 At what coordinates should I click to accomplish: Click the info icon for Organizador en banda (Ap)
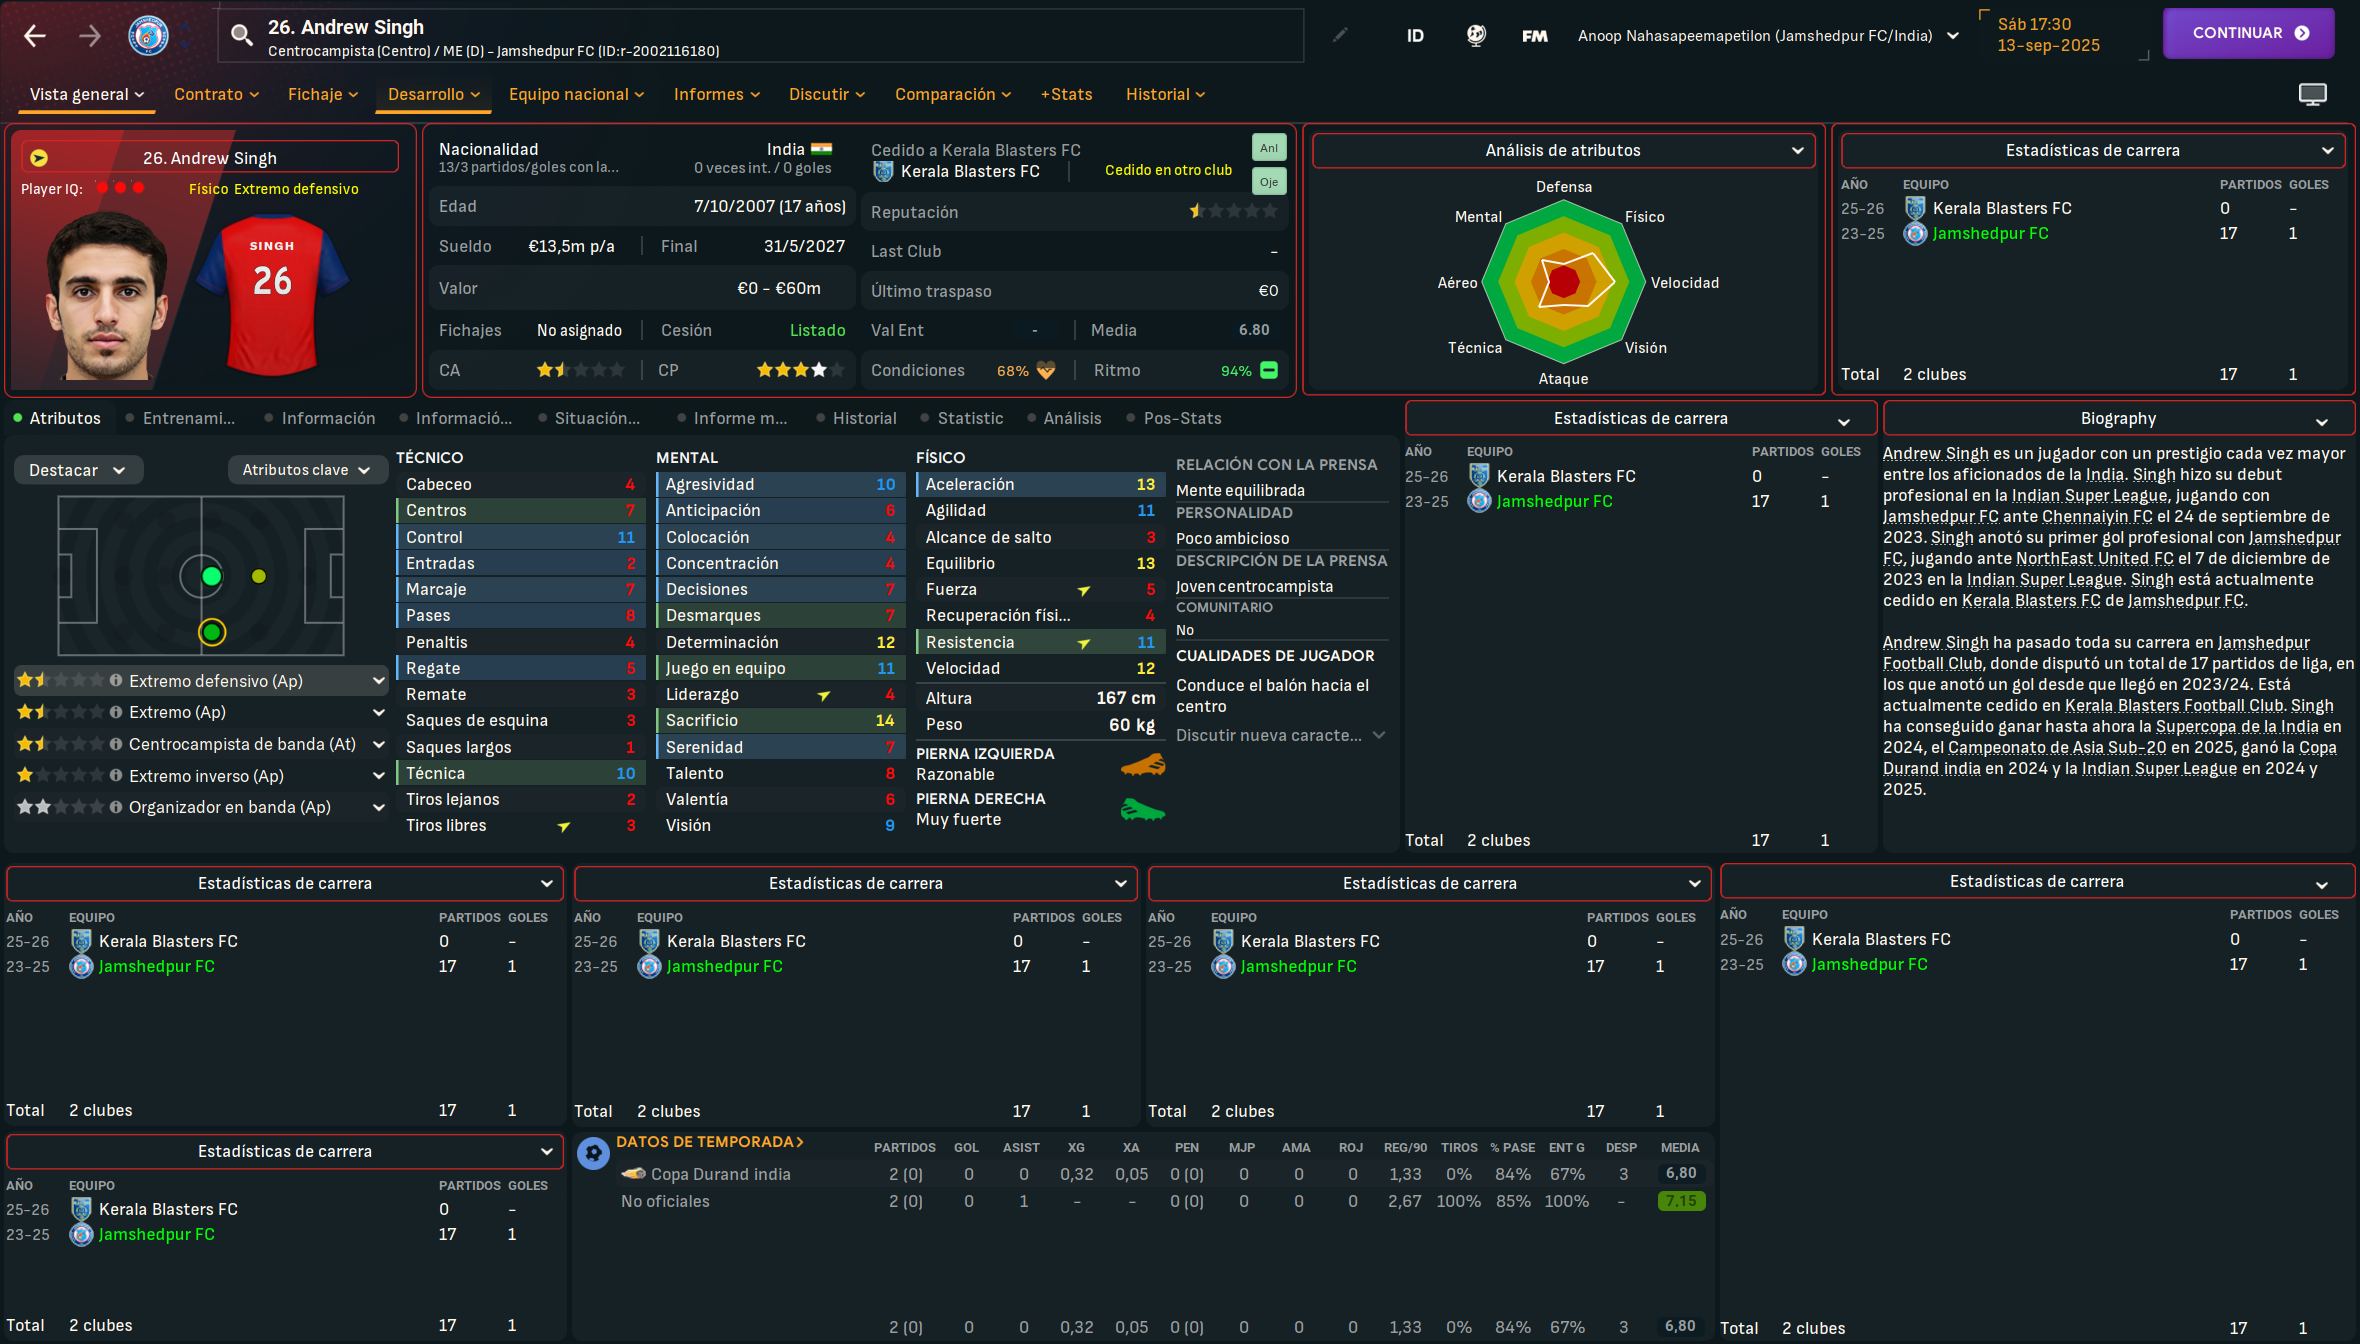point(116,807)
